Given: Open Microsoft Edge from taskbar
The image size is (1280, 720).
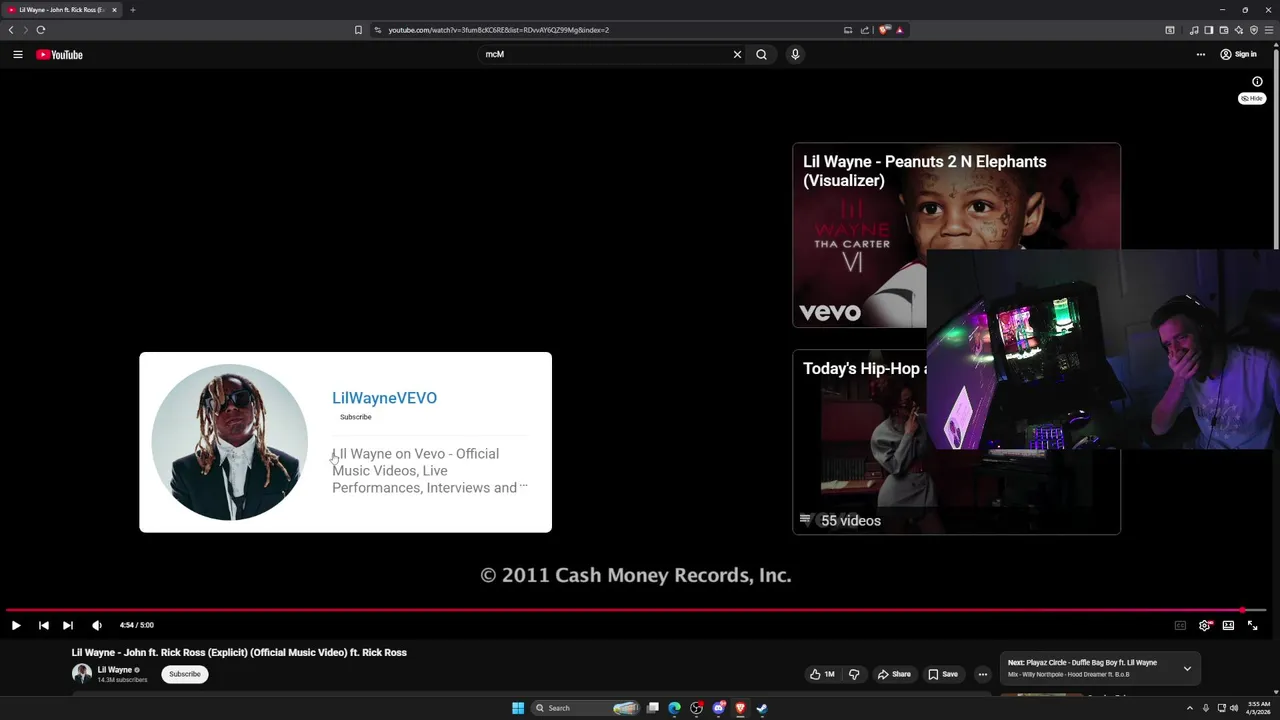Looking at the screenshot, I should 675,708.
